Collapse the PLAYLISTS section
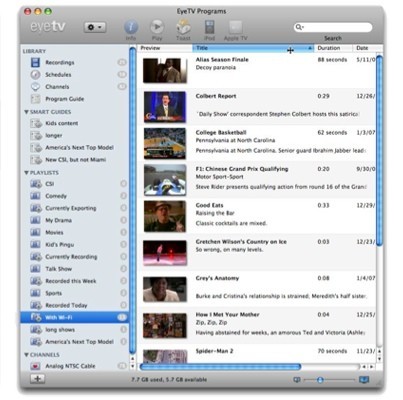This screenshot has height=400, width=403. (26, 173)
